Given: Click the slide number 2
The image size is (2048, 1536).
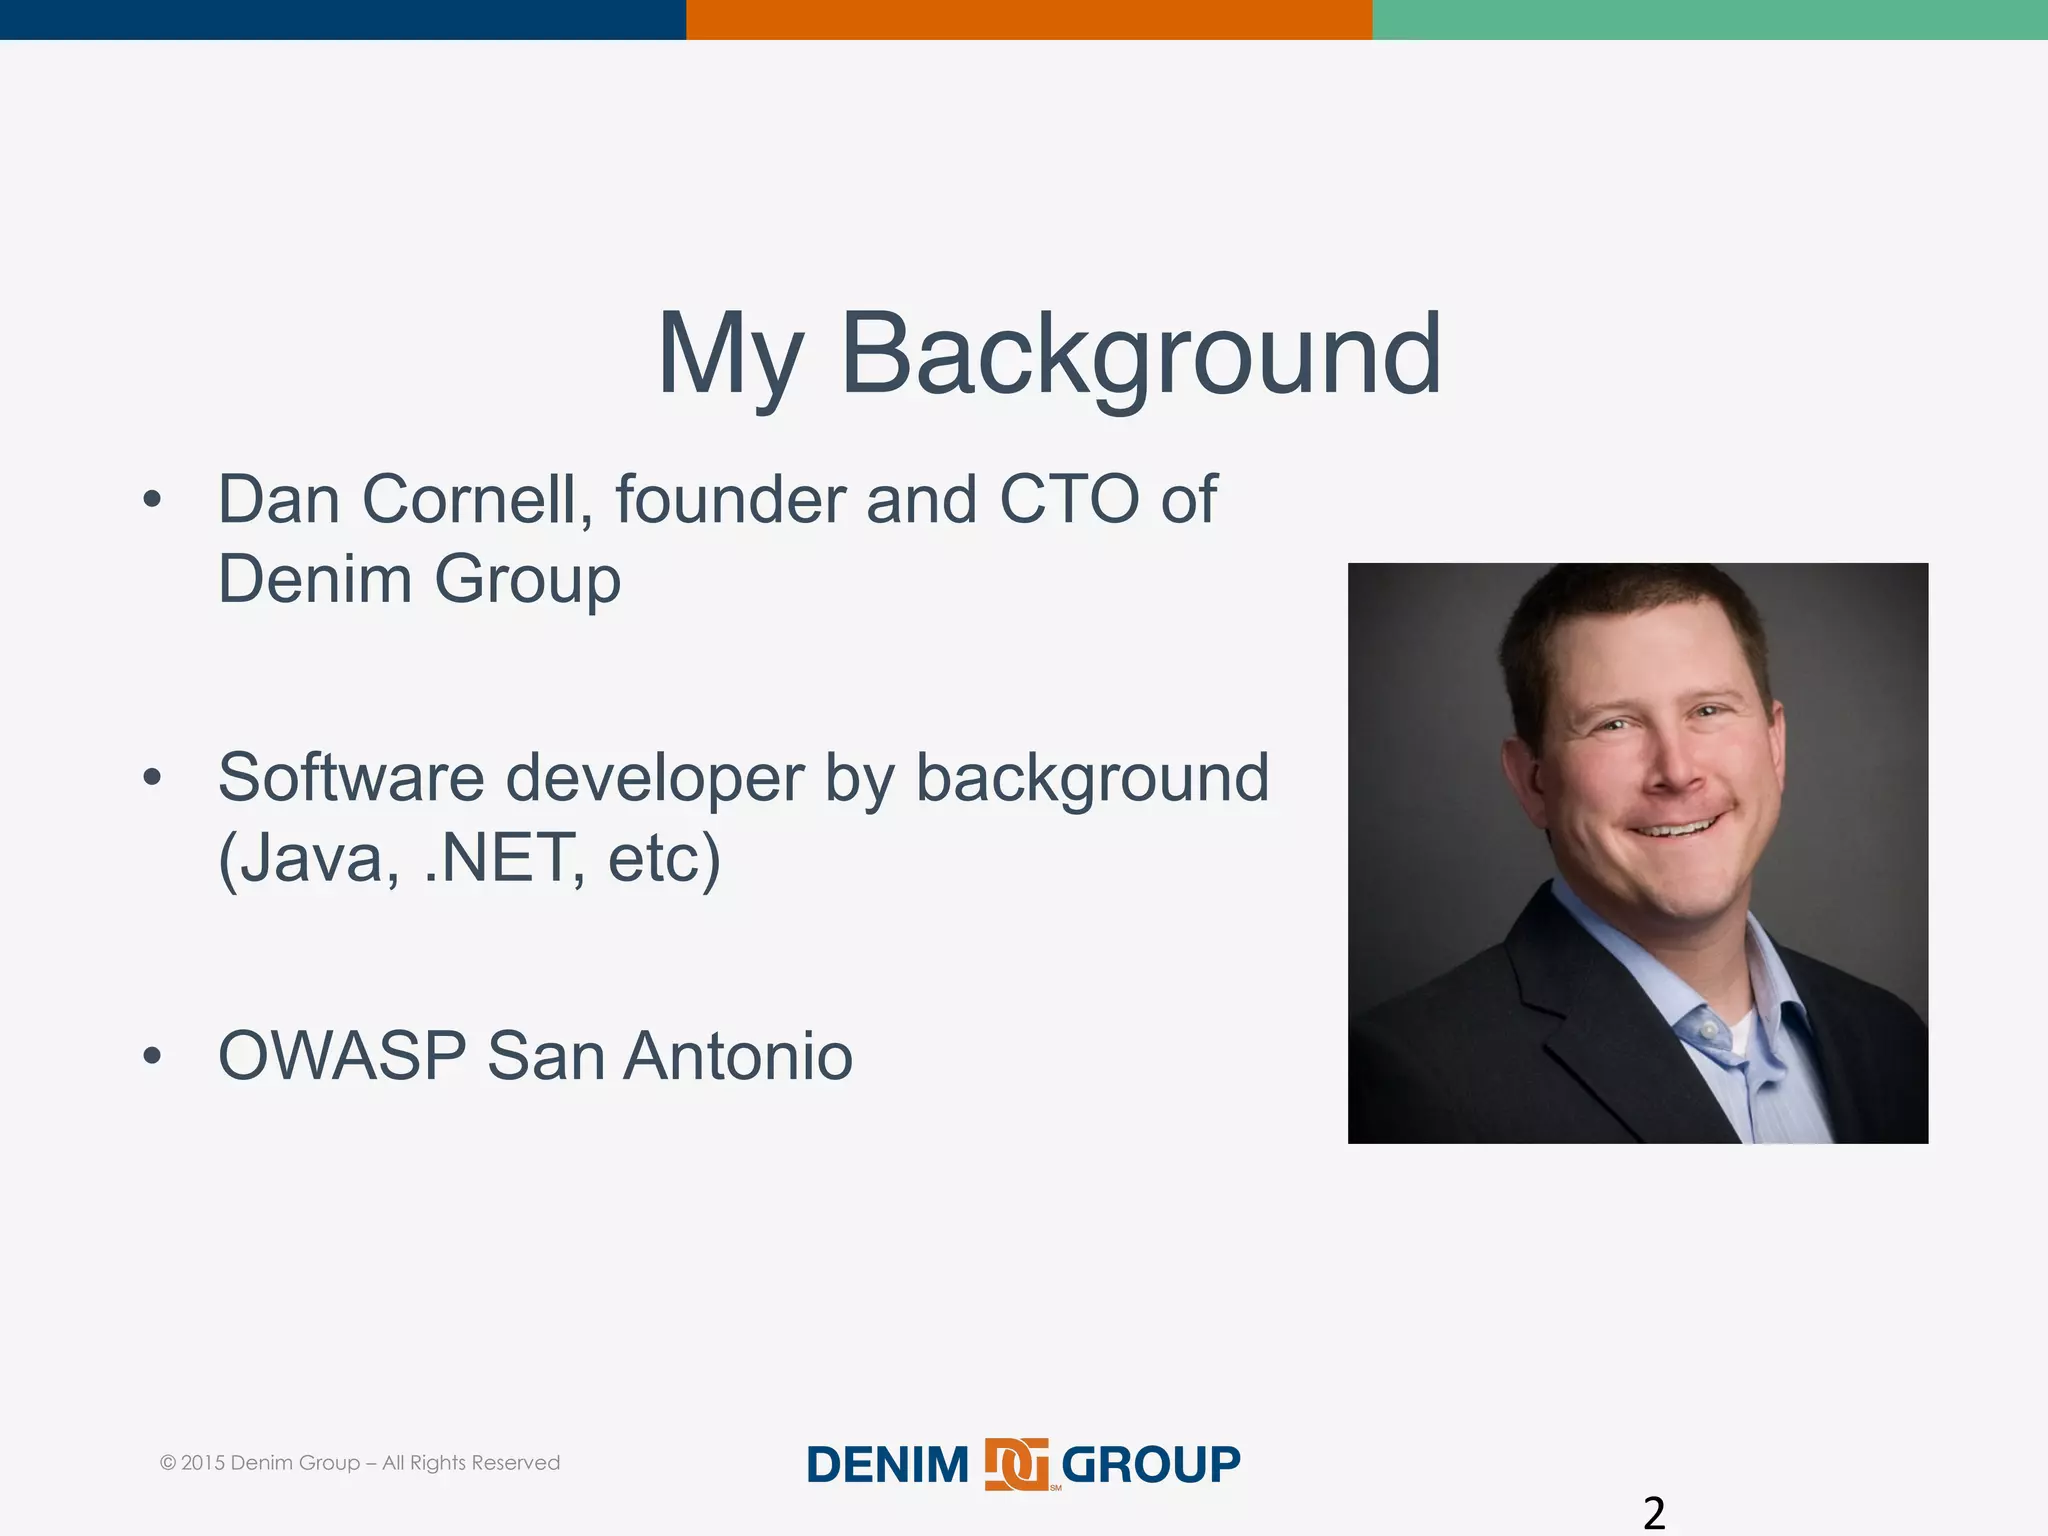Looking at the screenshot, I should coord(1654,1512).
